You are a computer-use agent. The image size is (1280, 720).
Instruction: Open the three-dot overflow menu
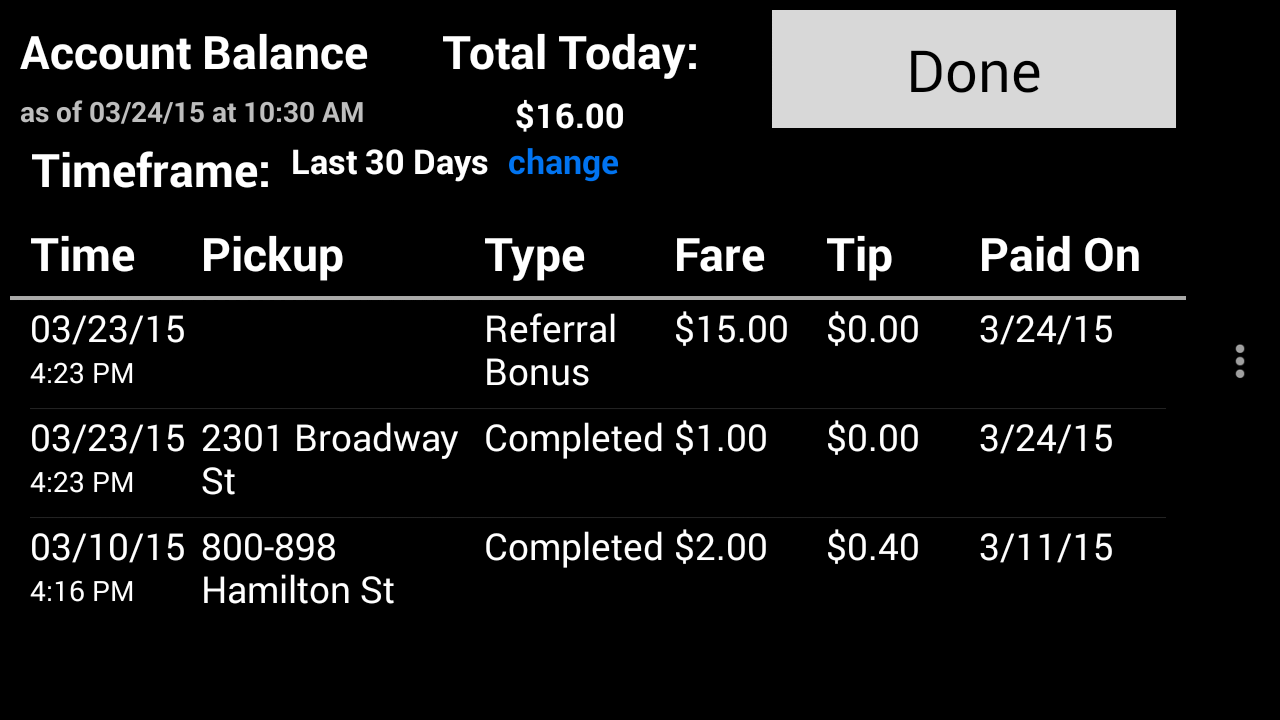[x=1239, y=361]
